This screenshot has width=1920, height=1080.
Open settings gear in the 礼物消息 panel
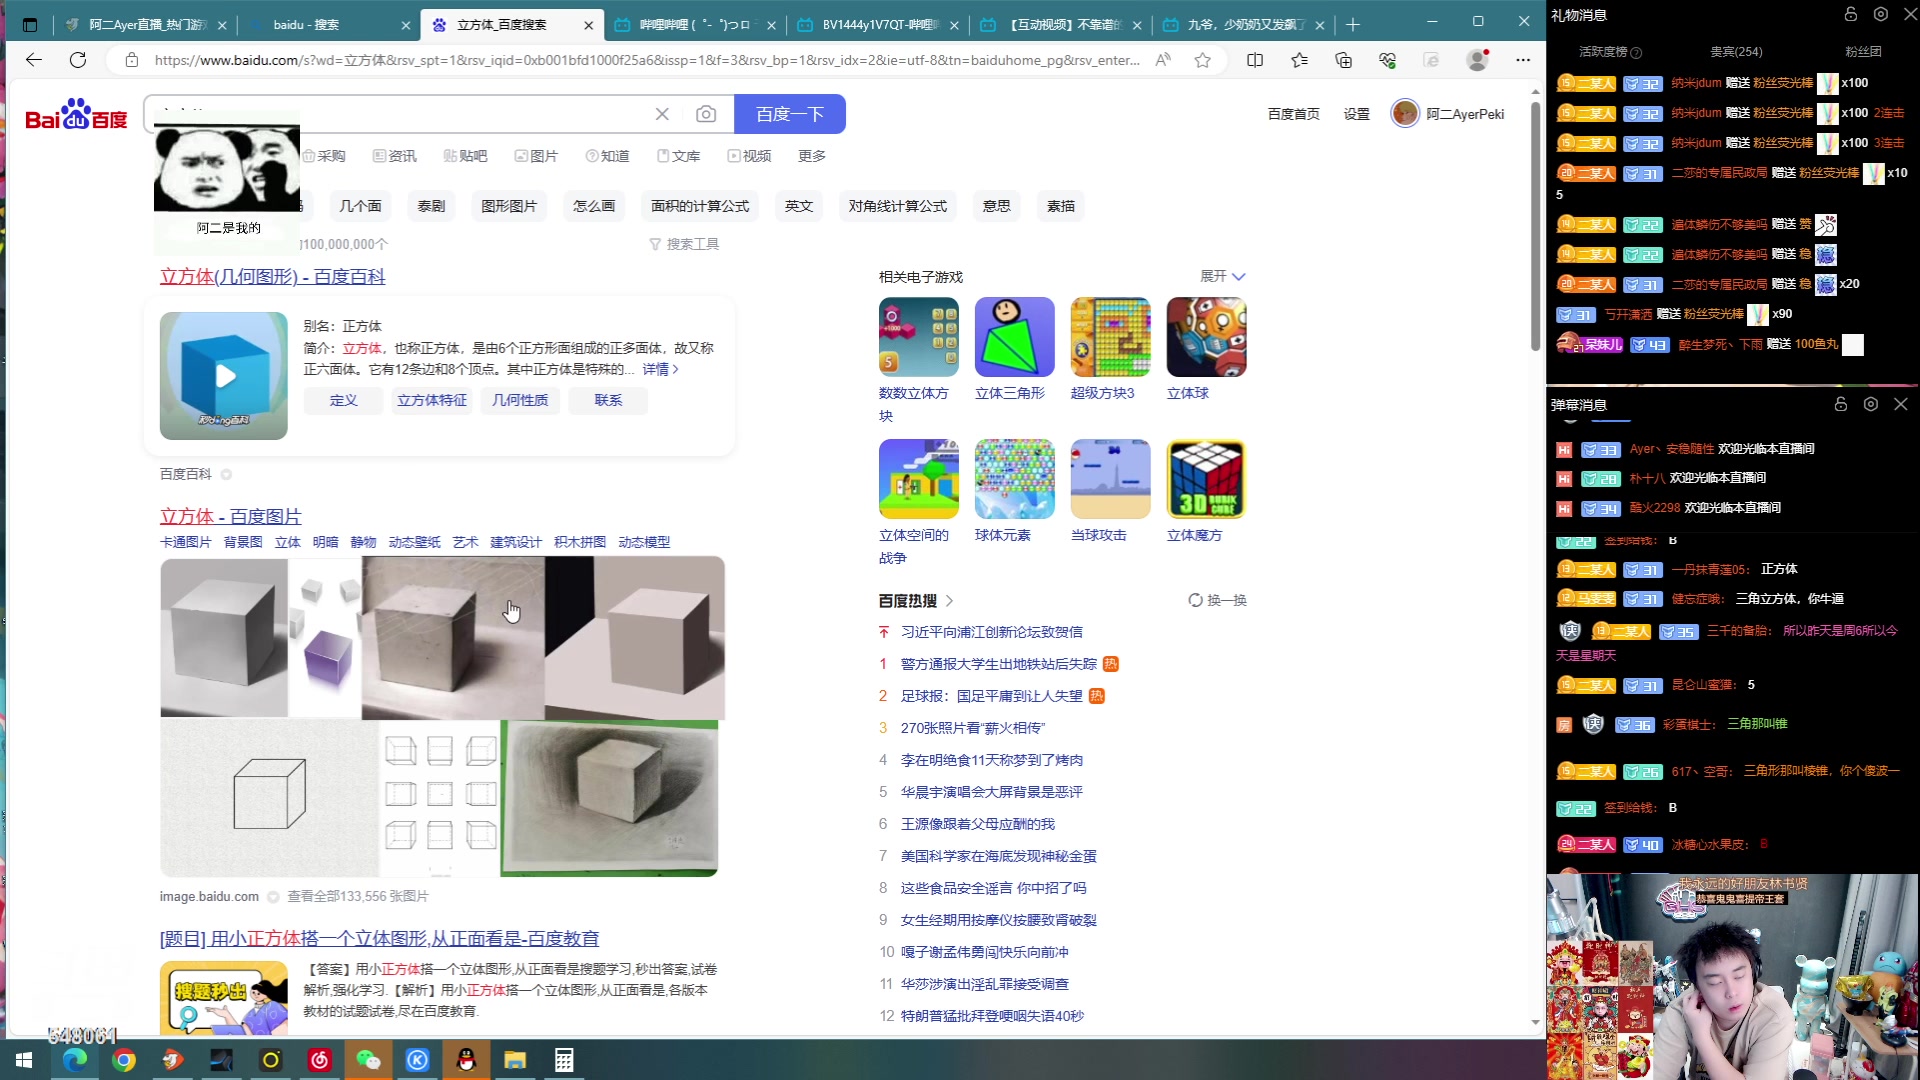[x=1881, y=14]
